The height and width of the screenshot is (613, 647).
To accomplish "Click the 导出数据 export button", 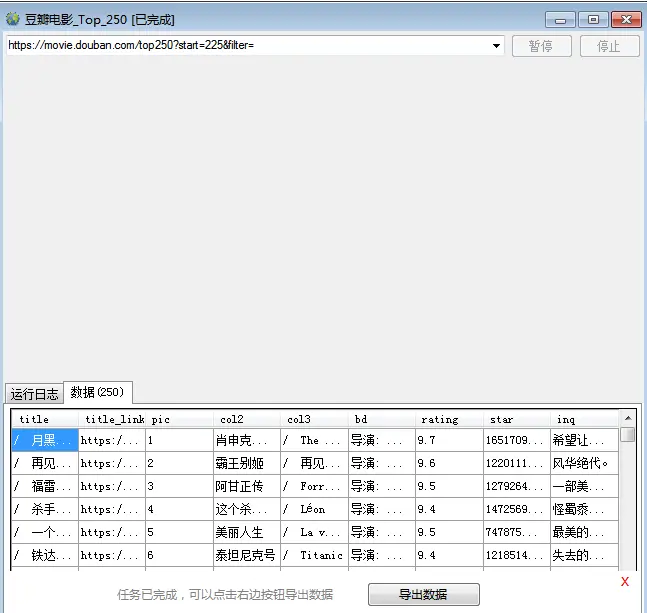I will click(423, 594).
